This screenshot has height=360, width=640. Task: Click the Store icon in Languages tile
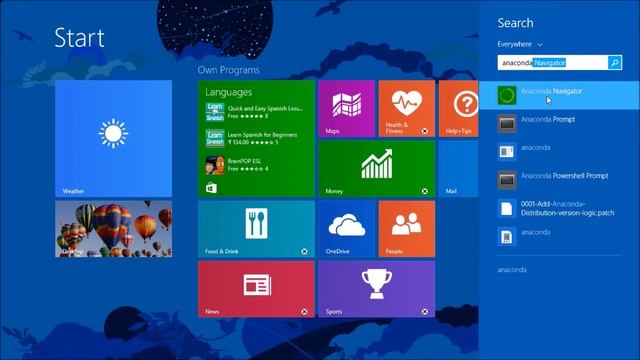point(211,188)
